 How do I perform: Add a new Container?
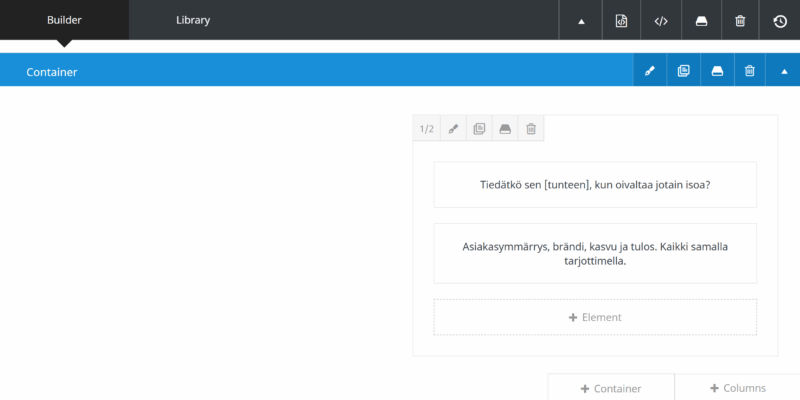tap(611, 388)
